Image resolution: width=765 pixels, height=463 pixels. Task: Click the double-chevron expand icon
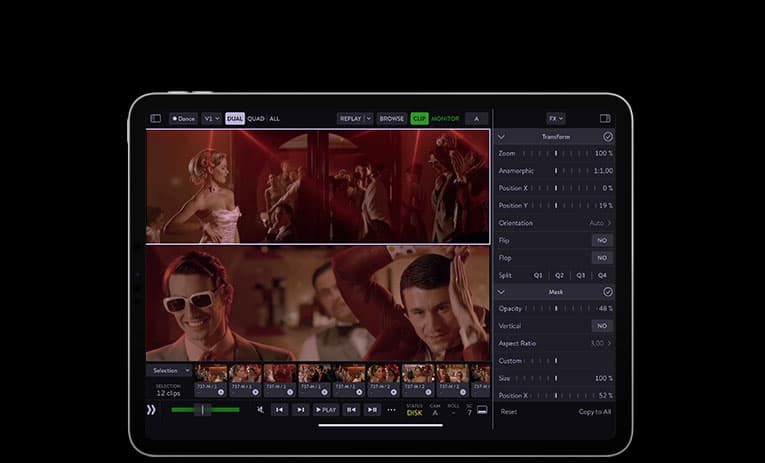click(x=151, y=410)
